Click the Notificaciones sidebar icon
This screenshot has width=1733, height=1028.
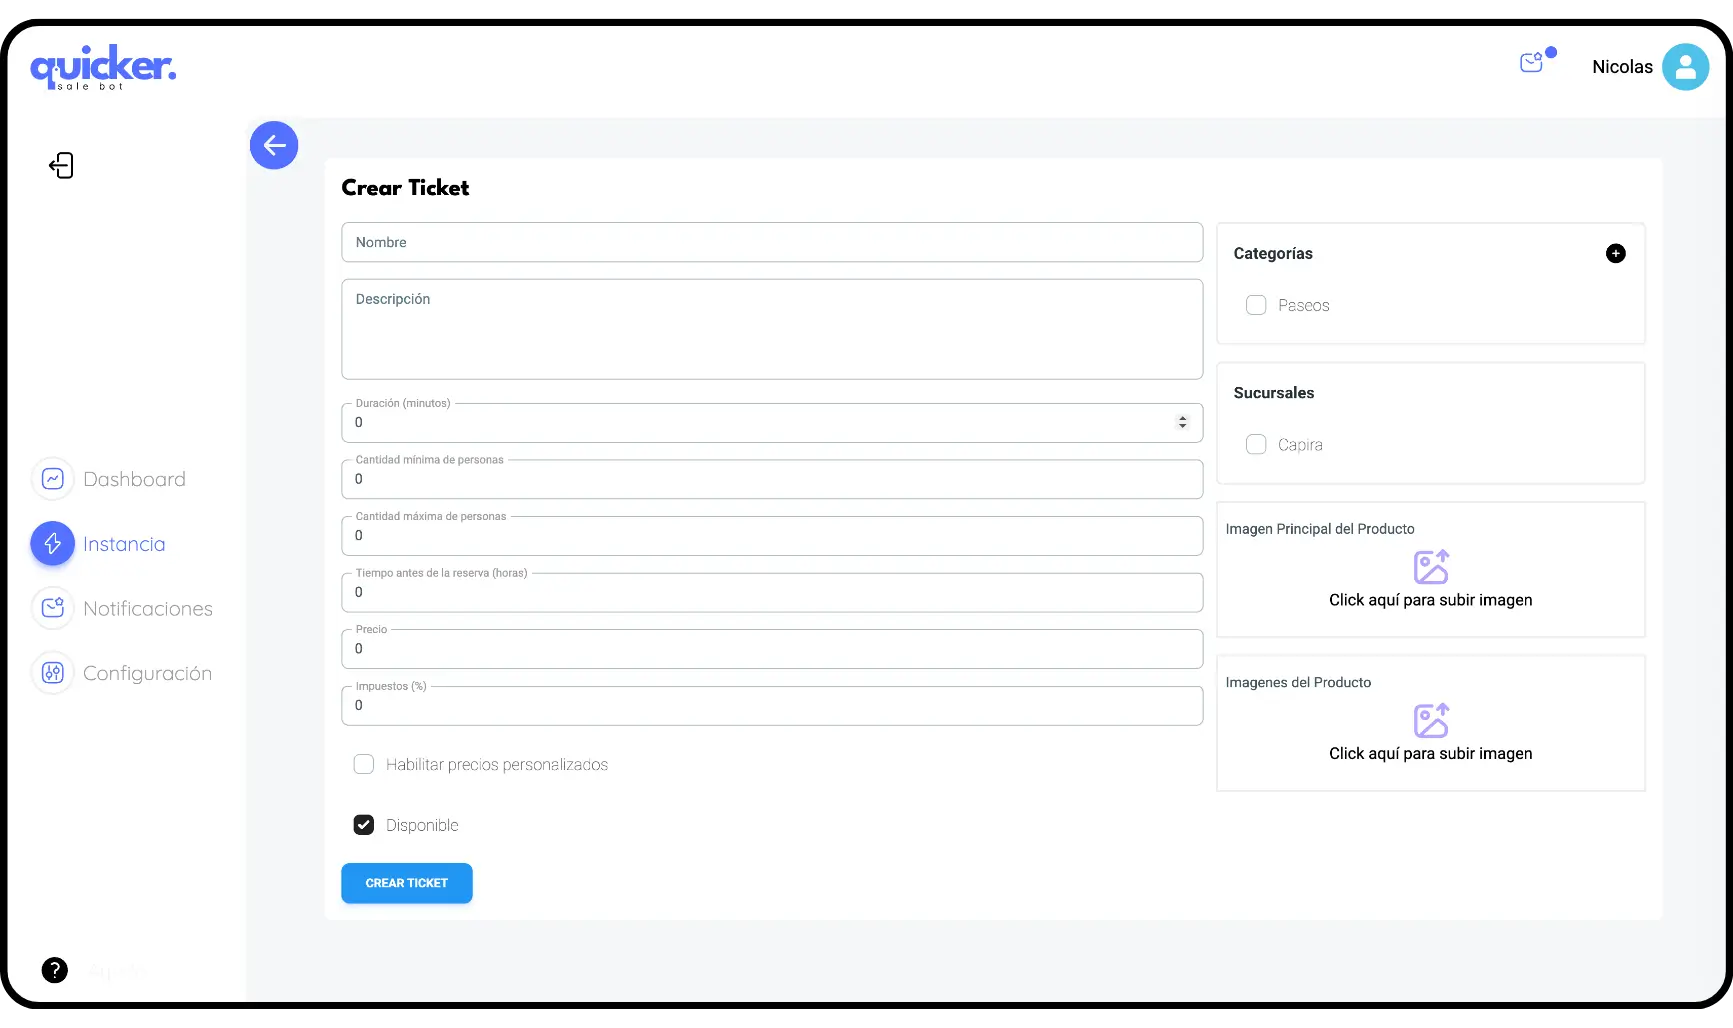click(53, 608)
